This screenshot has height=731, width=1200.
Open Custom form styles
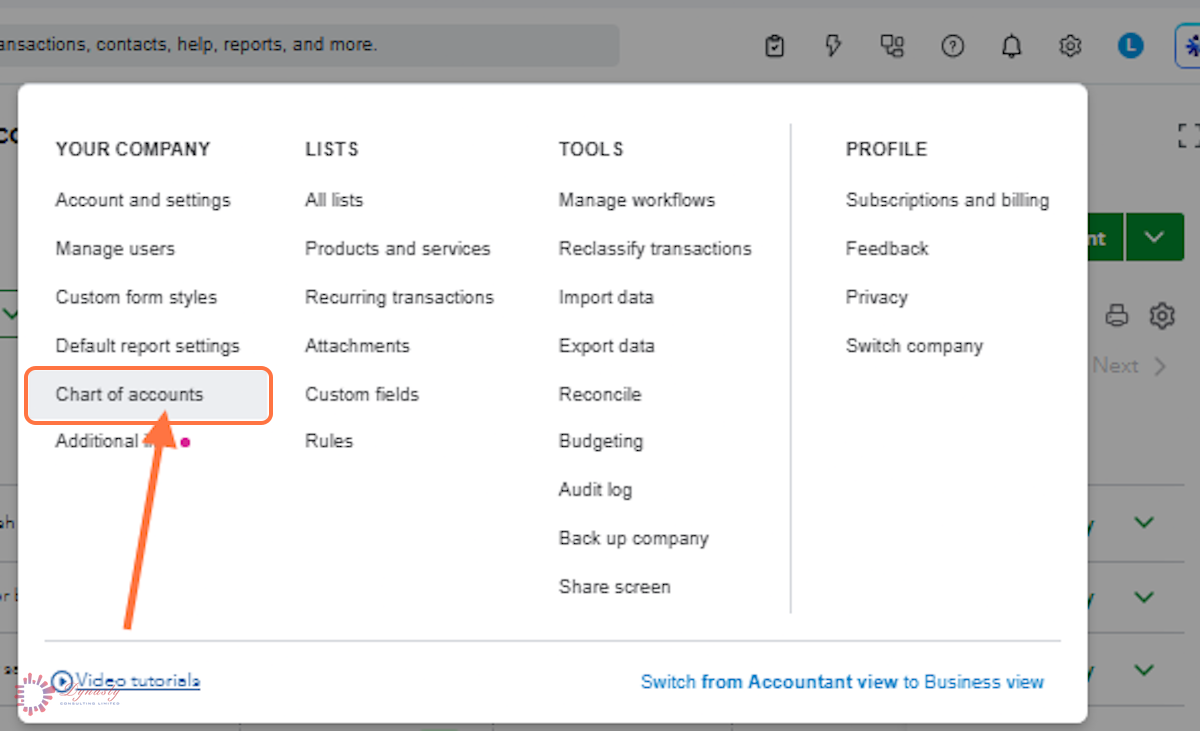(136, 297)
